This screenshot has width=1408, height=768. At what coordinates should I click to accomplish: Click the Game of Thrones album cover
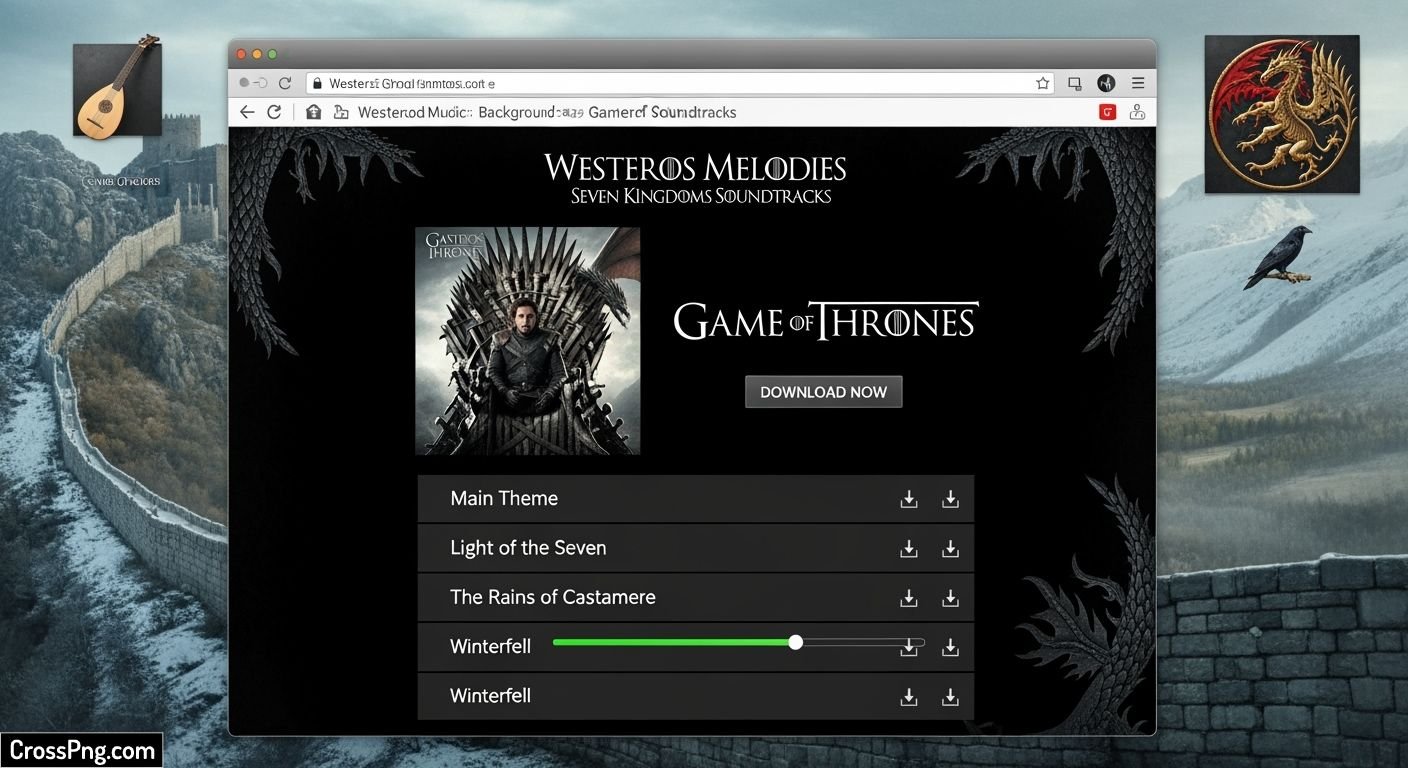click(x=528, y=341)
